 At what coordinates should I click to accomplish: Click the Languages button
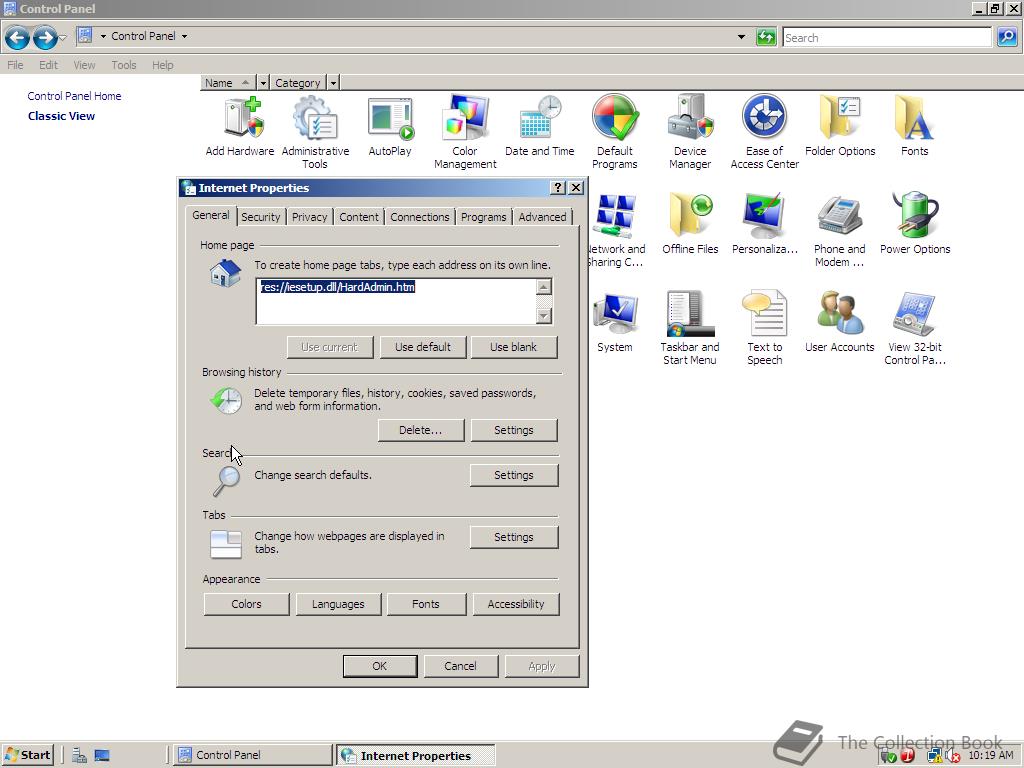click(338, 604)
